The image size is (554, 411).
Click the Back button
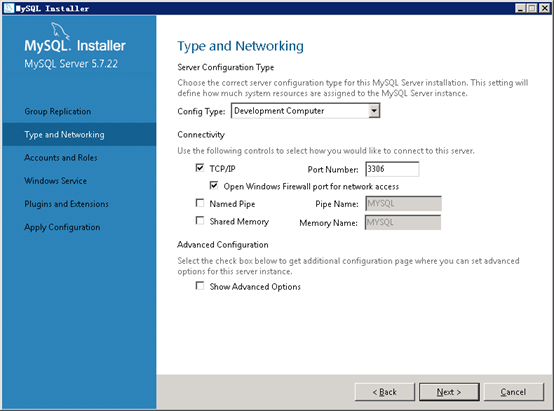coord(384,392)
